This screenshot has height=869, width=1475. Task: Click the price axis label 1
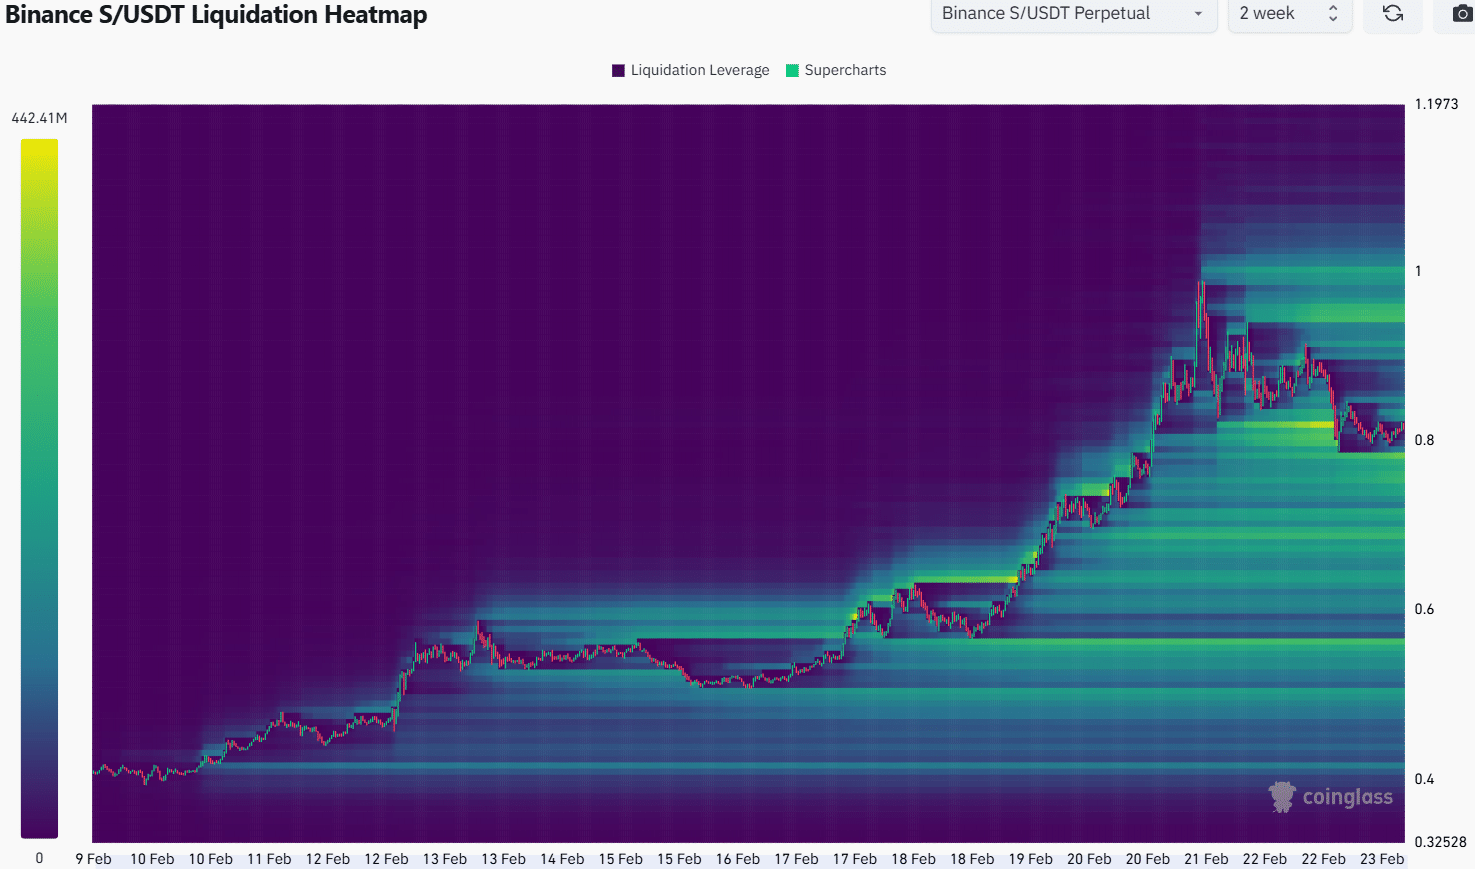[1418, 271]
